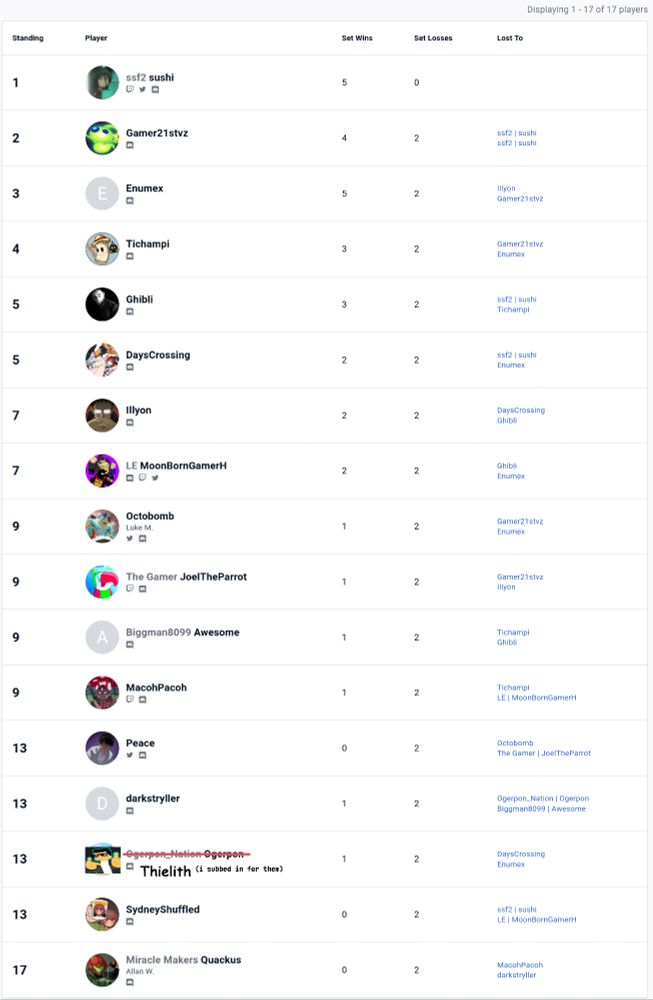653x1000 pixels.
Task: Click Ghibli's profile picture
Action: [x=102, y=304]
